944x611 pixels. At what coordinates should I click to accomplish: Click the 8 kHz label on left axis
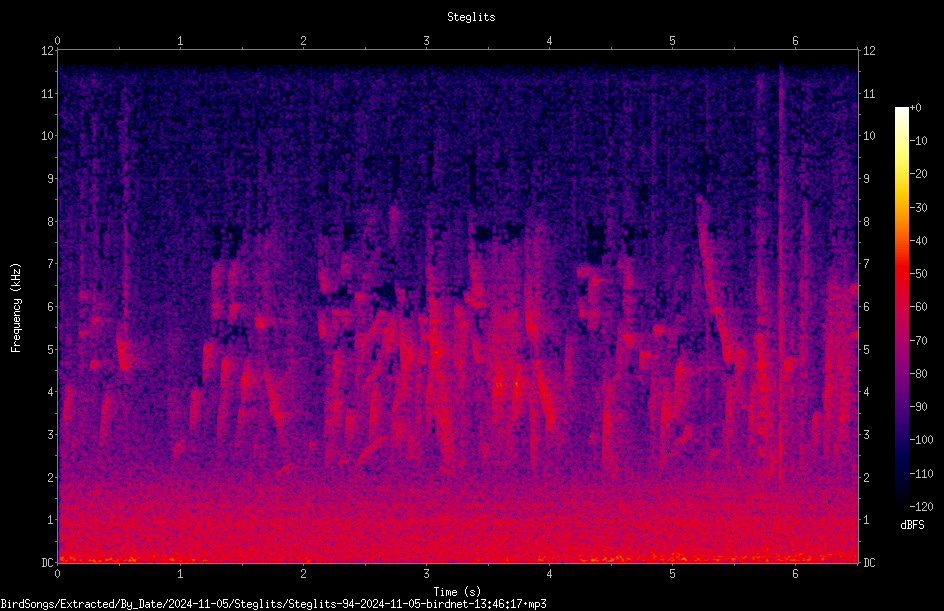pos(50,222)
